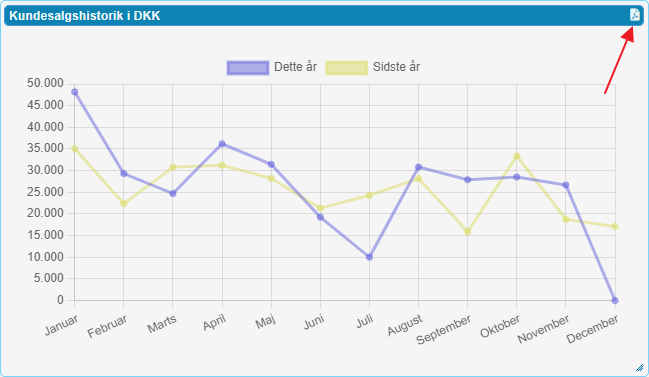
Task: Click the '10.000' y-axis value
Action: tap(46, 257)
